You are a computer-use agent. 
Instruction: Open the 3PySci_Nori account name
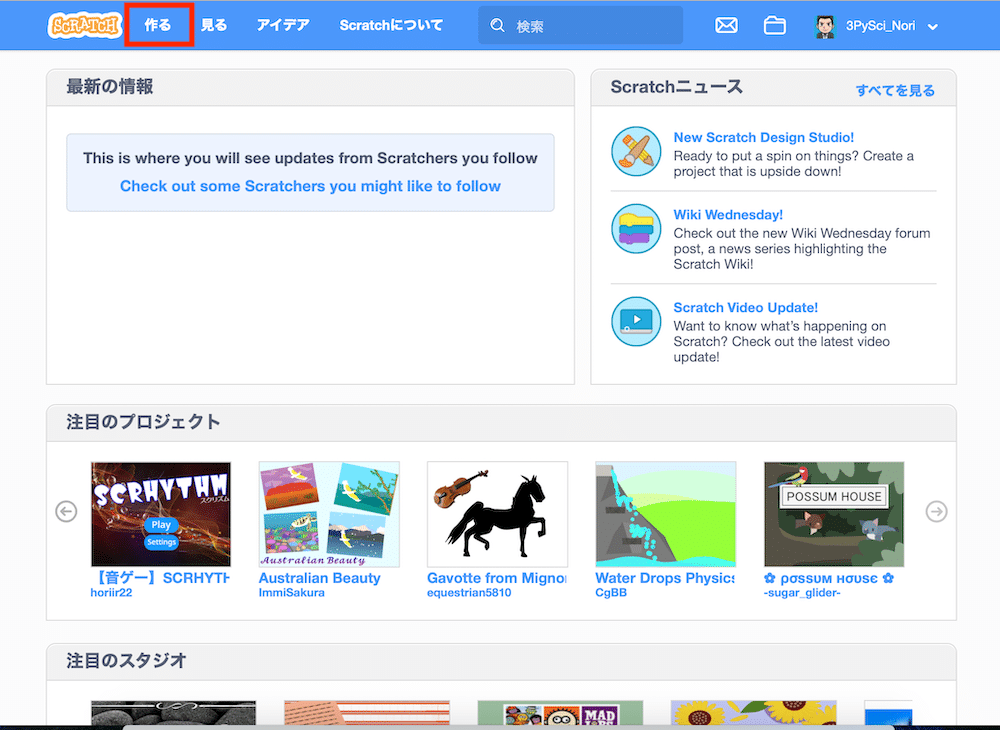(880, 26)
